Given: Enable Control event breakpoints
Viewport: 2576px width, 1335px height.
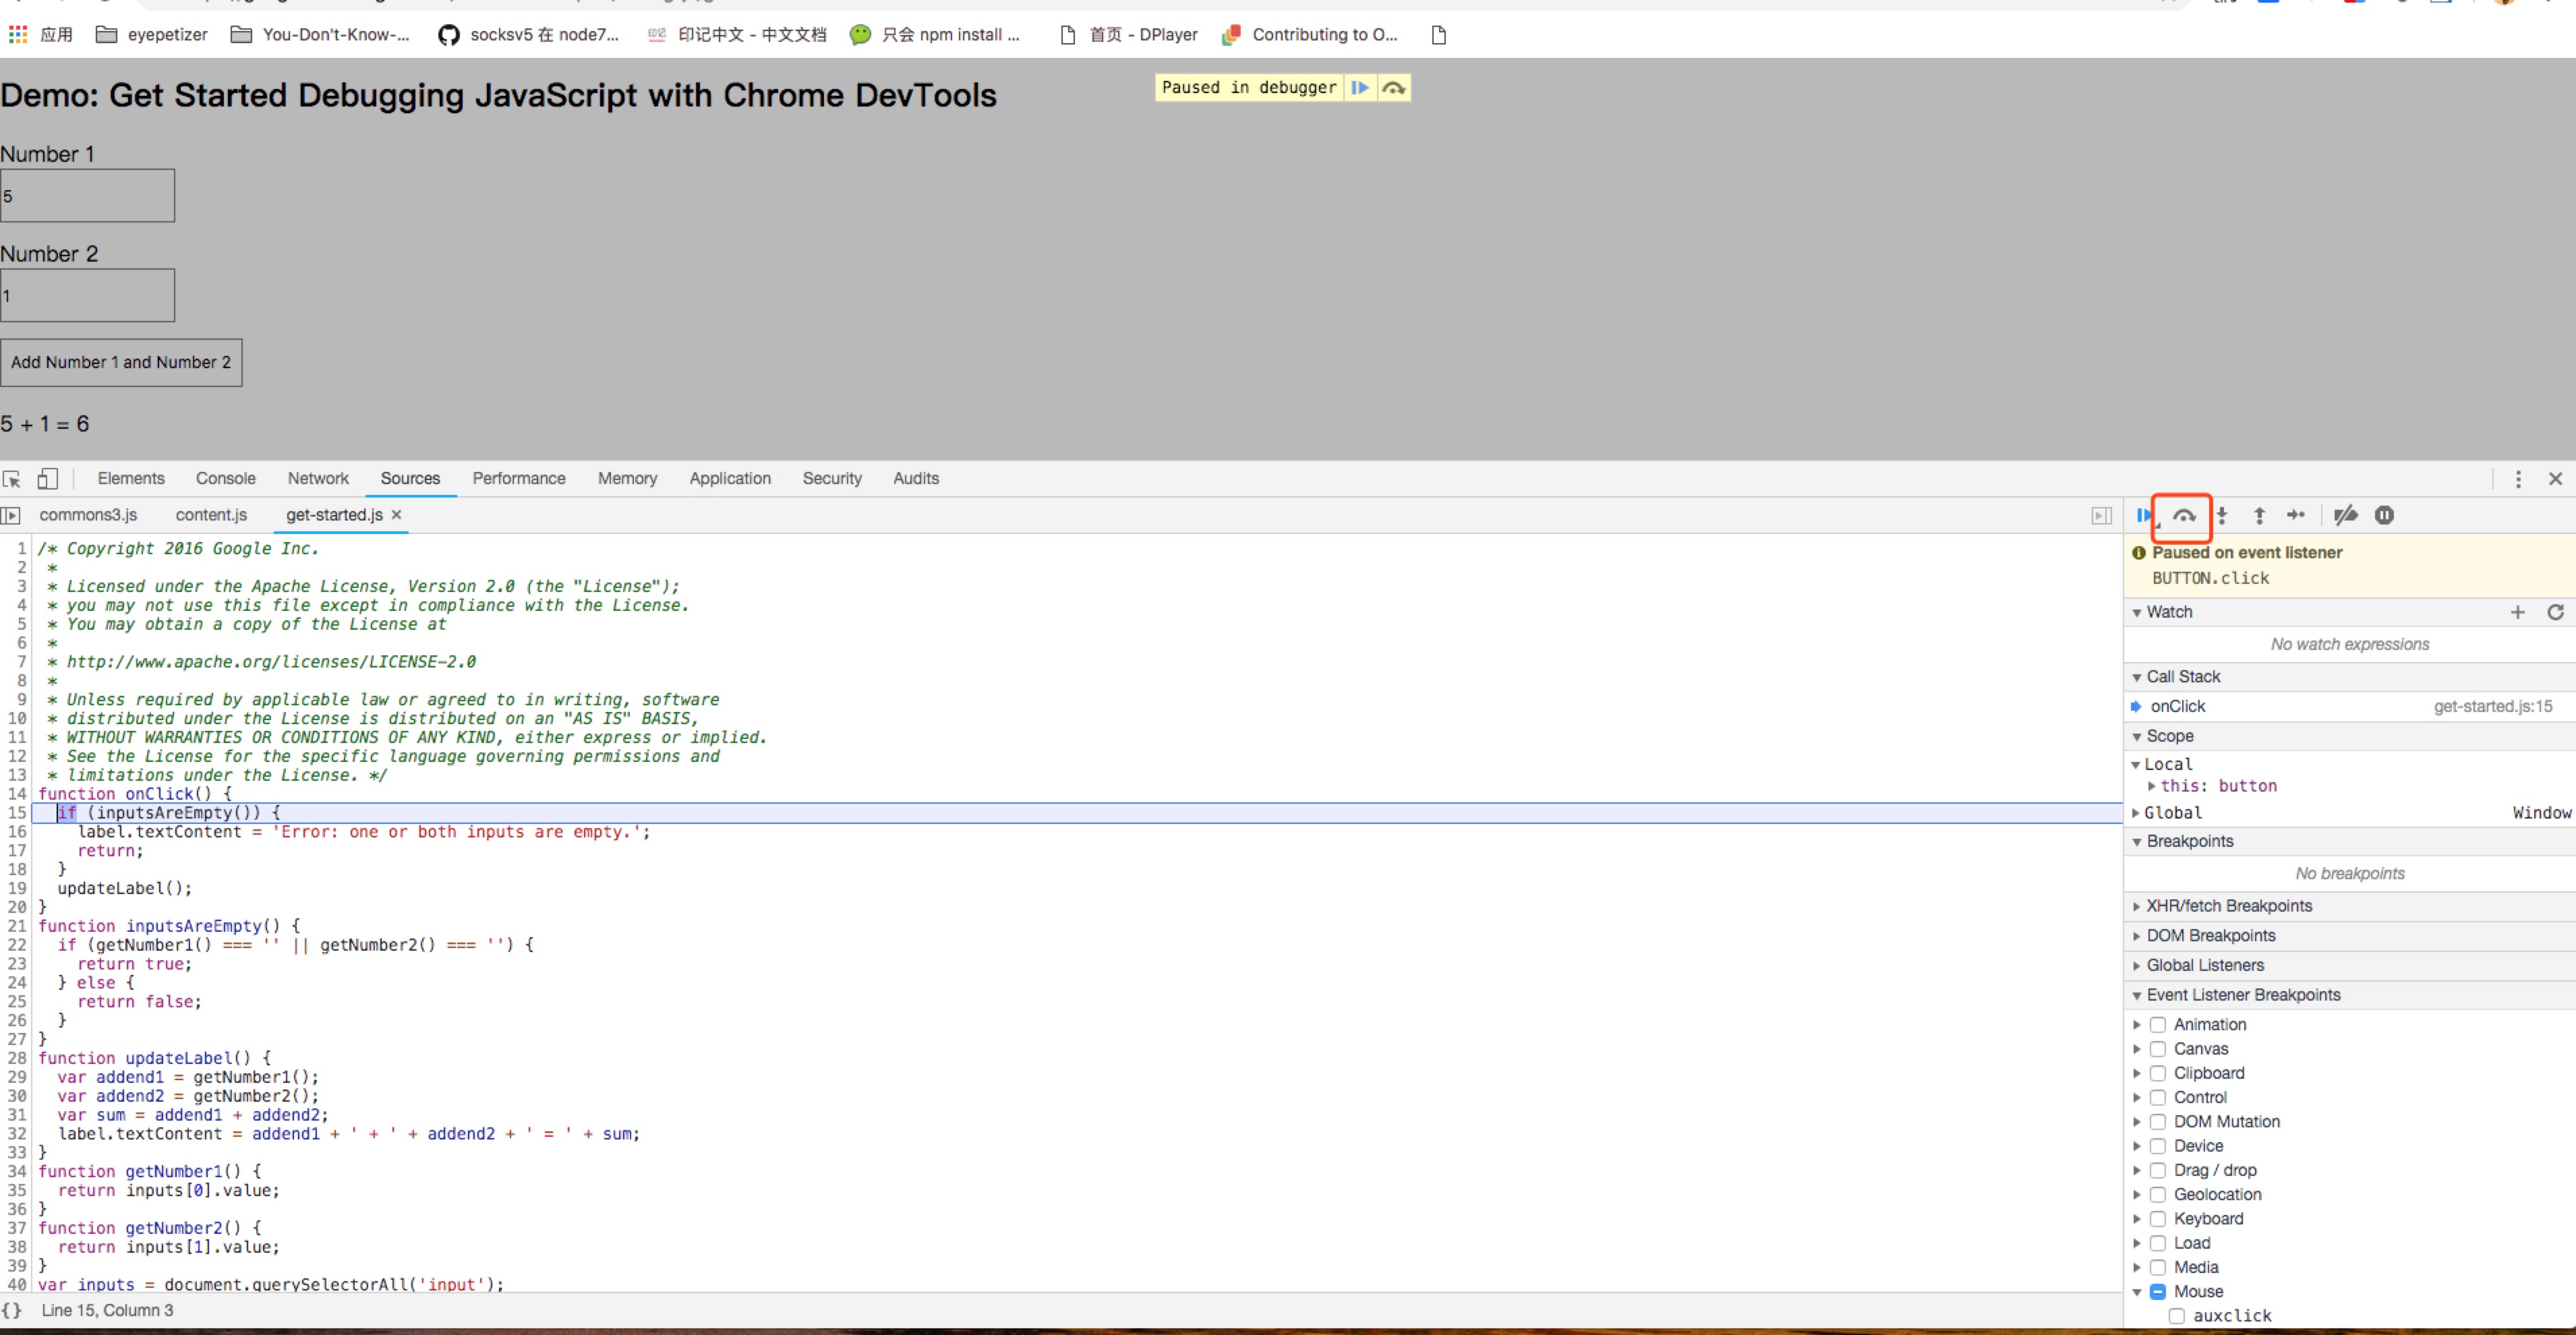Looking at the screenshot, I should pos(2158,1098).
